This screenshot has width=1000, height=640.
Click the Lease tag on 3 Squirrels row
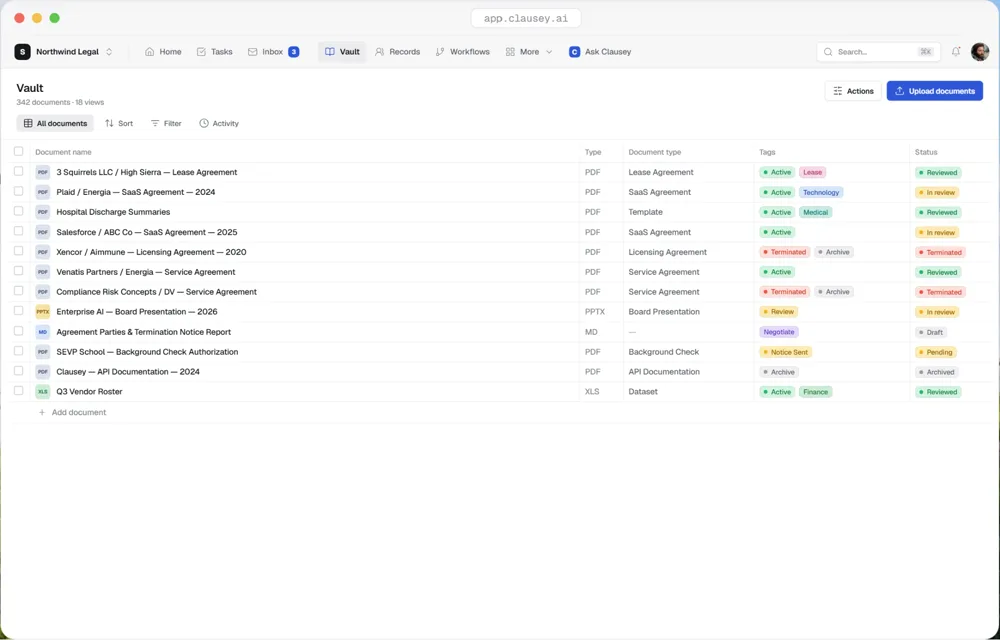(812, 172)
